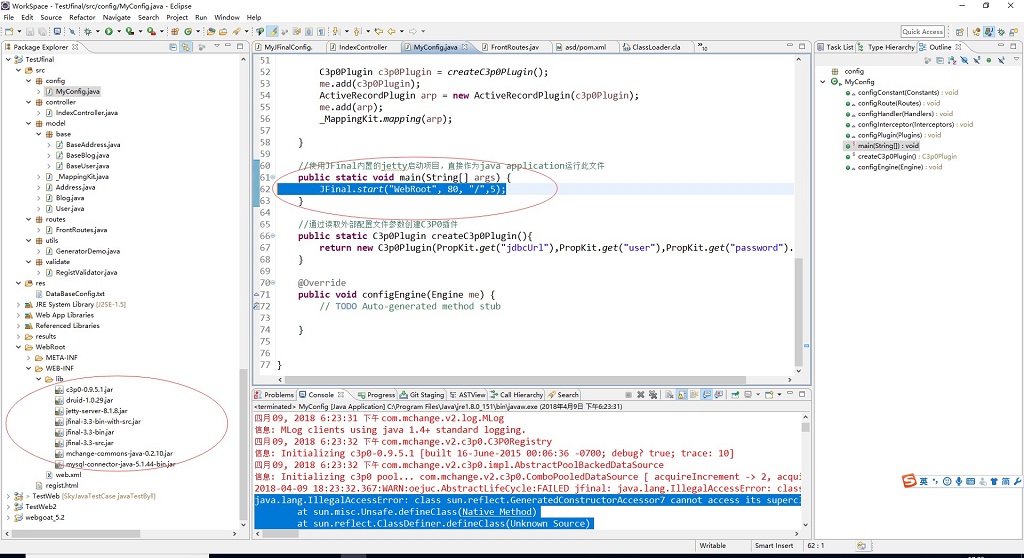Click editor horizontal scrollbar
Image resolution: width=1024 pixels, height=558 pixels.
pyautogui.click(x=515, y=380)
